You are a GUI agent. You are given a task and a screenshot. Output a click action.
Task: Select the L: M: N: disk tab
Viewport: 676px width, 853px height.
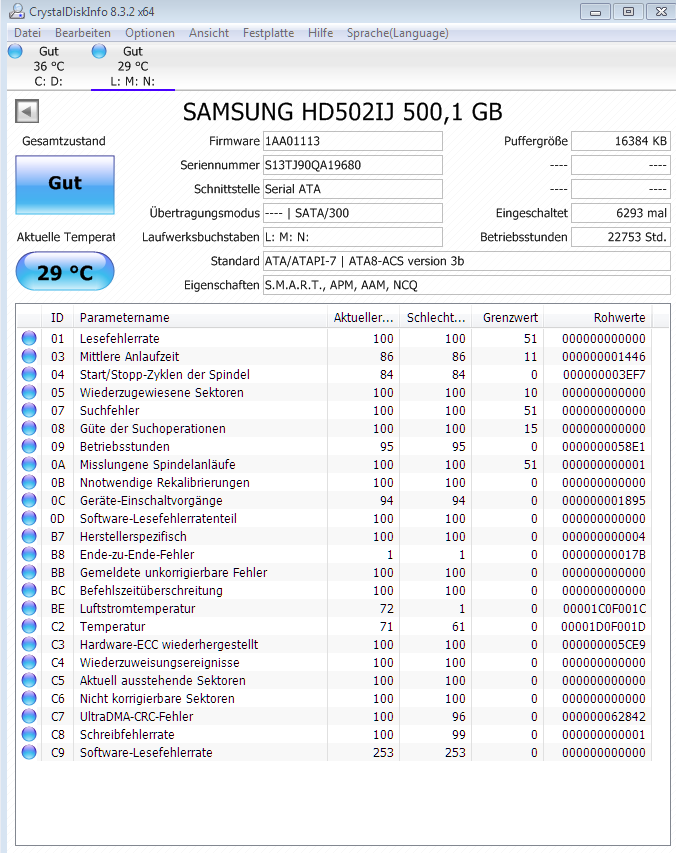(x=133, y=66)
